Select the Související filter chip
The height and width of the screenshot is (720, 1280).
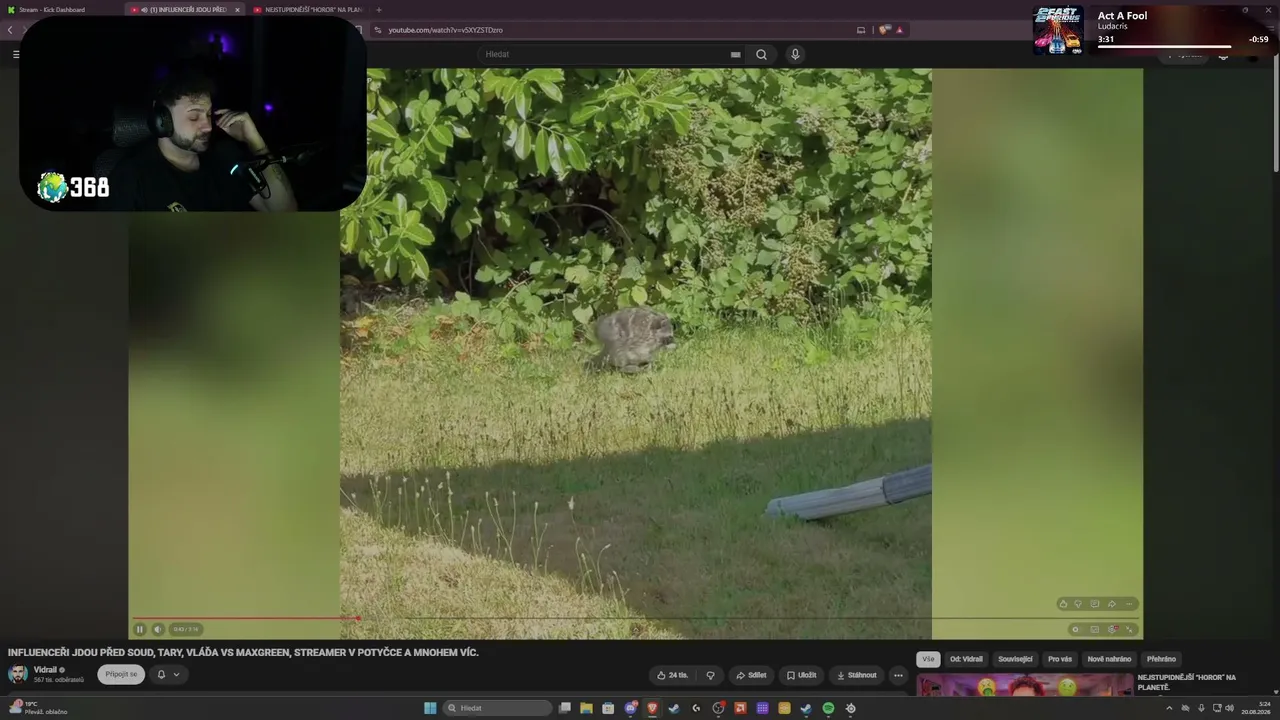1015,659
